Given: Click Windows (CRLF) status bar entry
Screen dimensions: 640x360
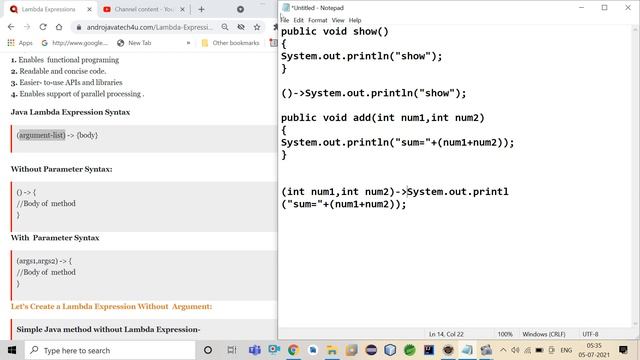Looking at the screenshot, I should click(x=544, y=334).
